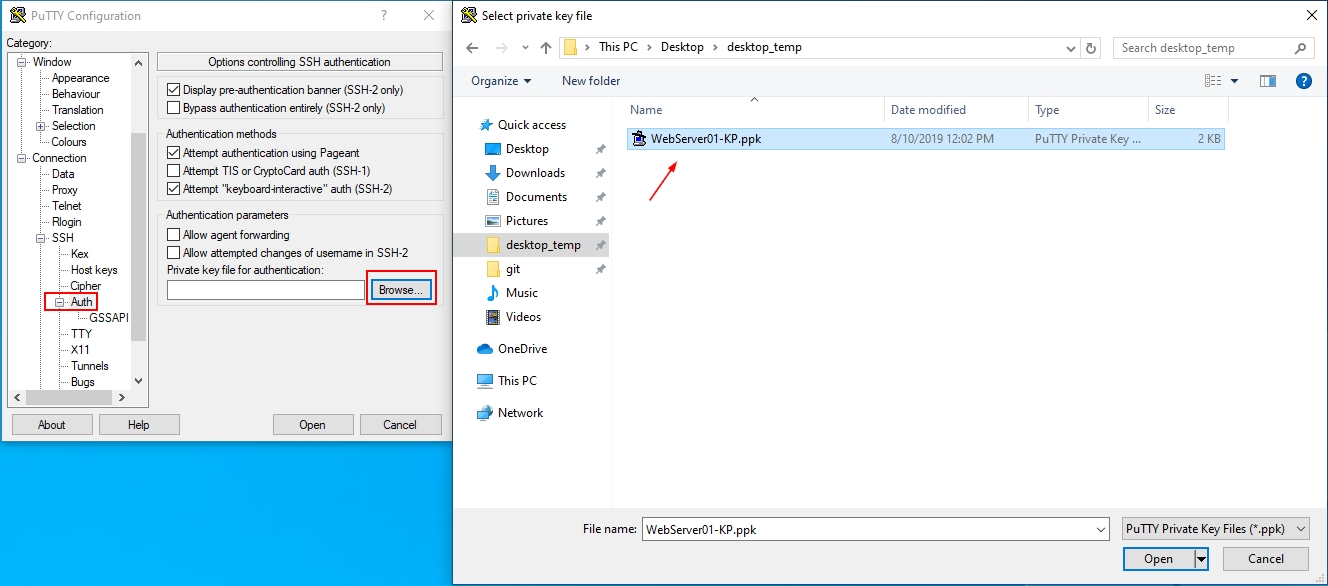Toggle Display pre-authentication banner checkbox

click(174, 90)
